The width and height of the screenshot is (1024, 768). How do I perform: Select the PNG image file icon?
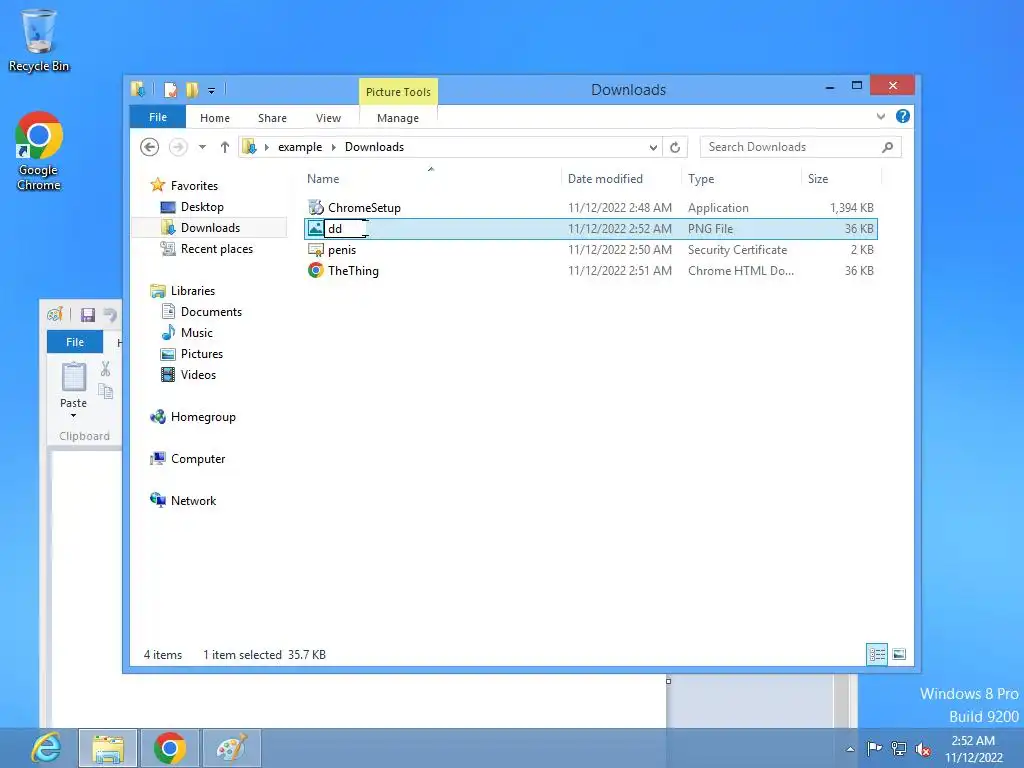[315, 229]
